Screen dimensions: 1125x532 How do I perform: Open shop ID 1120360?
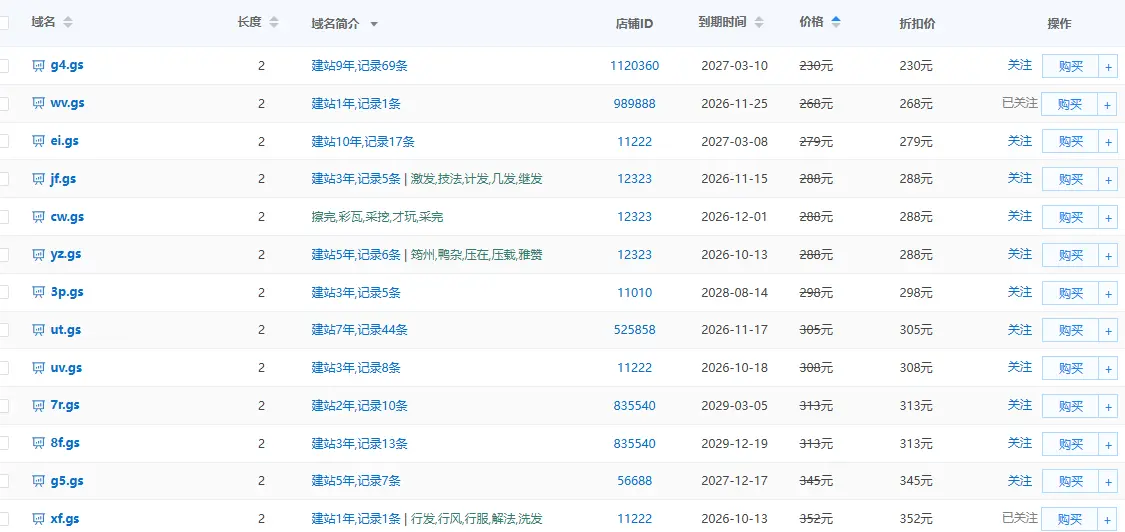point(634,66)
